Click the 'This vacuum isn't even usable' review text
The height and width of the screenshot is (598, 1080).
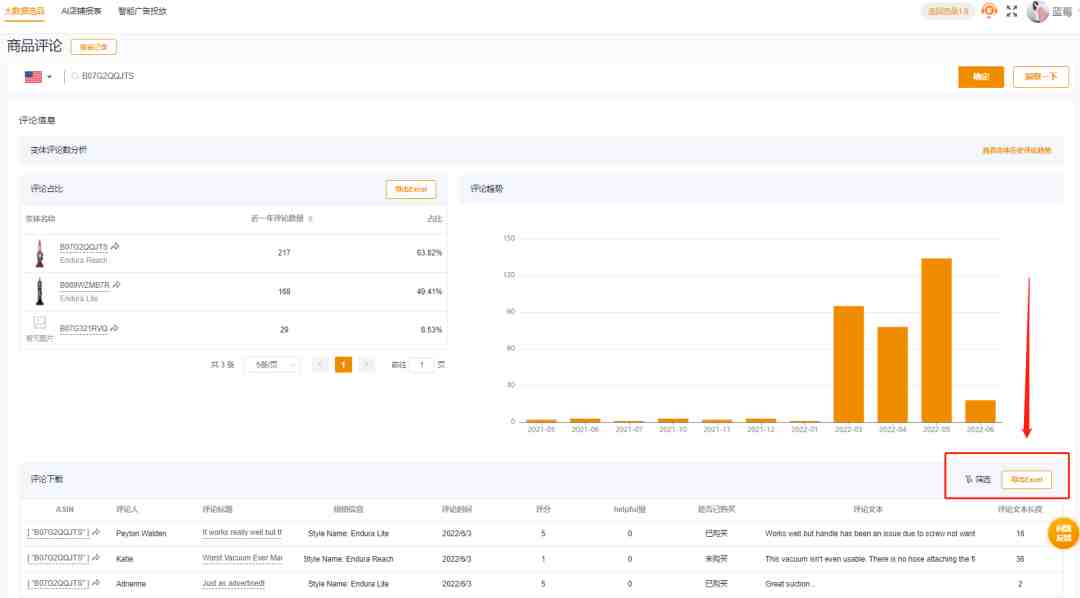[x=870, y=559]
